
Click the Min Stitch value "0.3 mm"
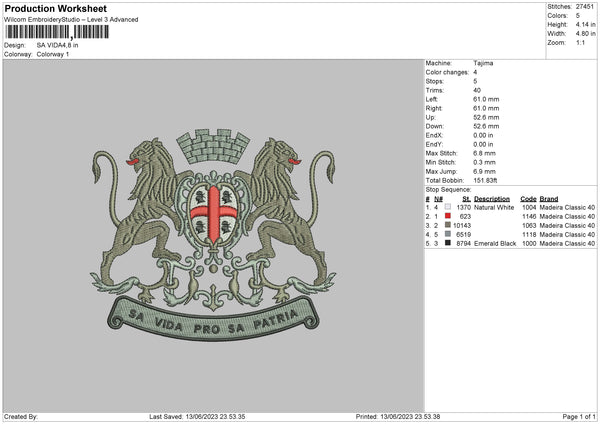click(x=484, y=162)
